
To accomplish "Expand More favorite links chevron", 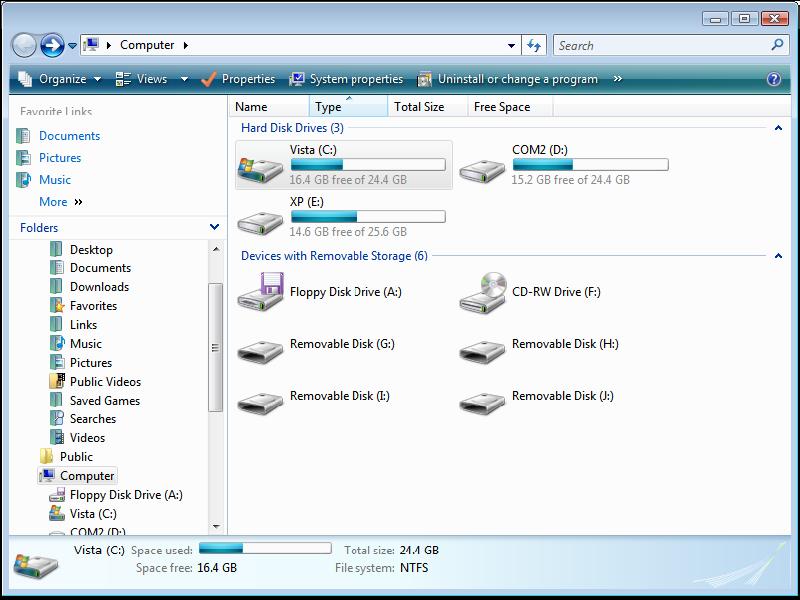I will click(78, 202).
